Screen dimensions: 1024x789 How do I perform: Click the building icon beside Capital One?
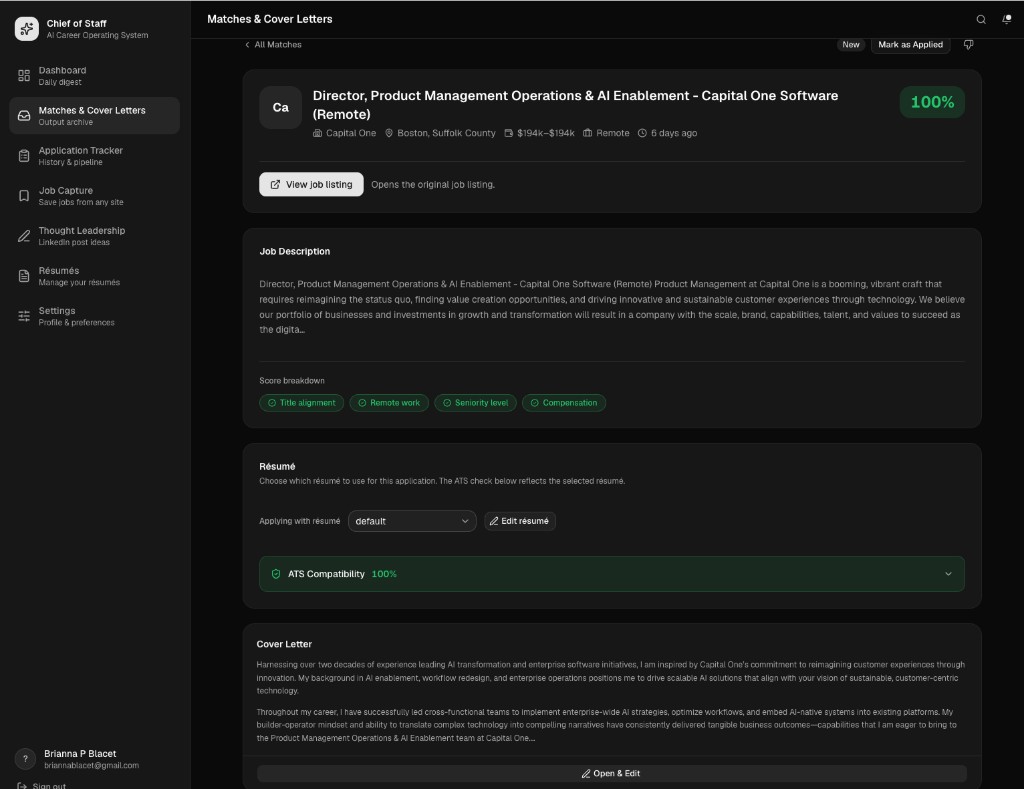click(x=317, y=133)
